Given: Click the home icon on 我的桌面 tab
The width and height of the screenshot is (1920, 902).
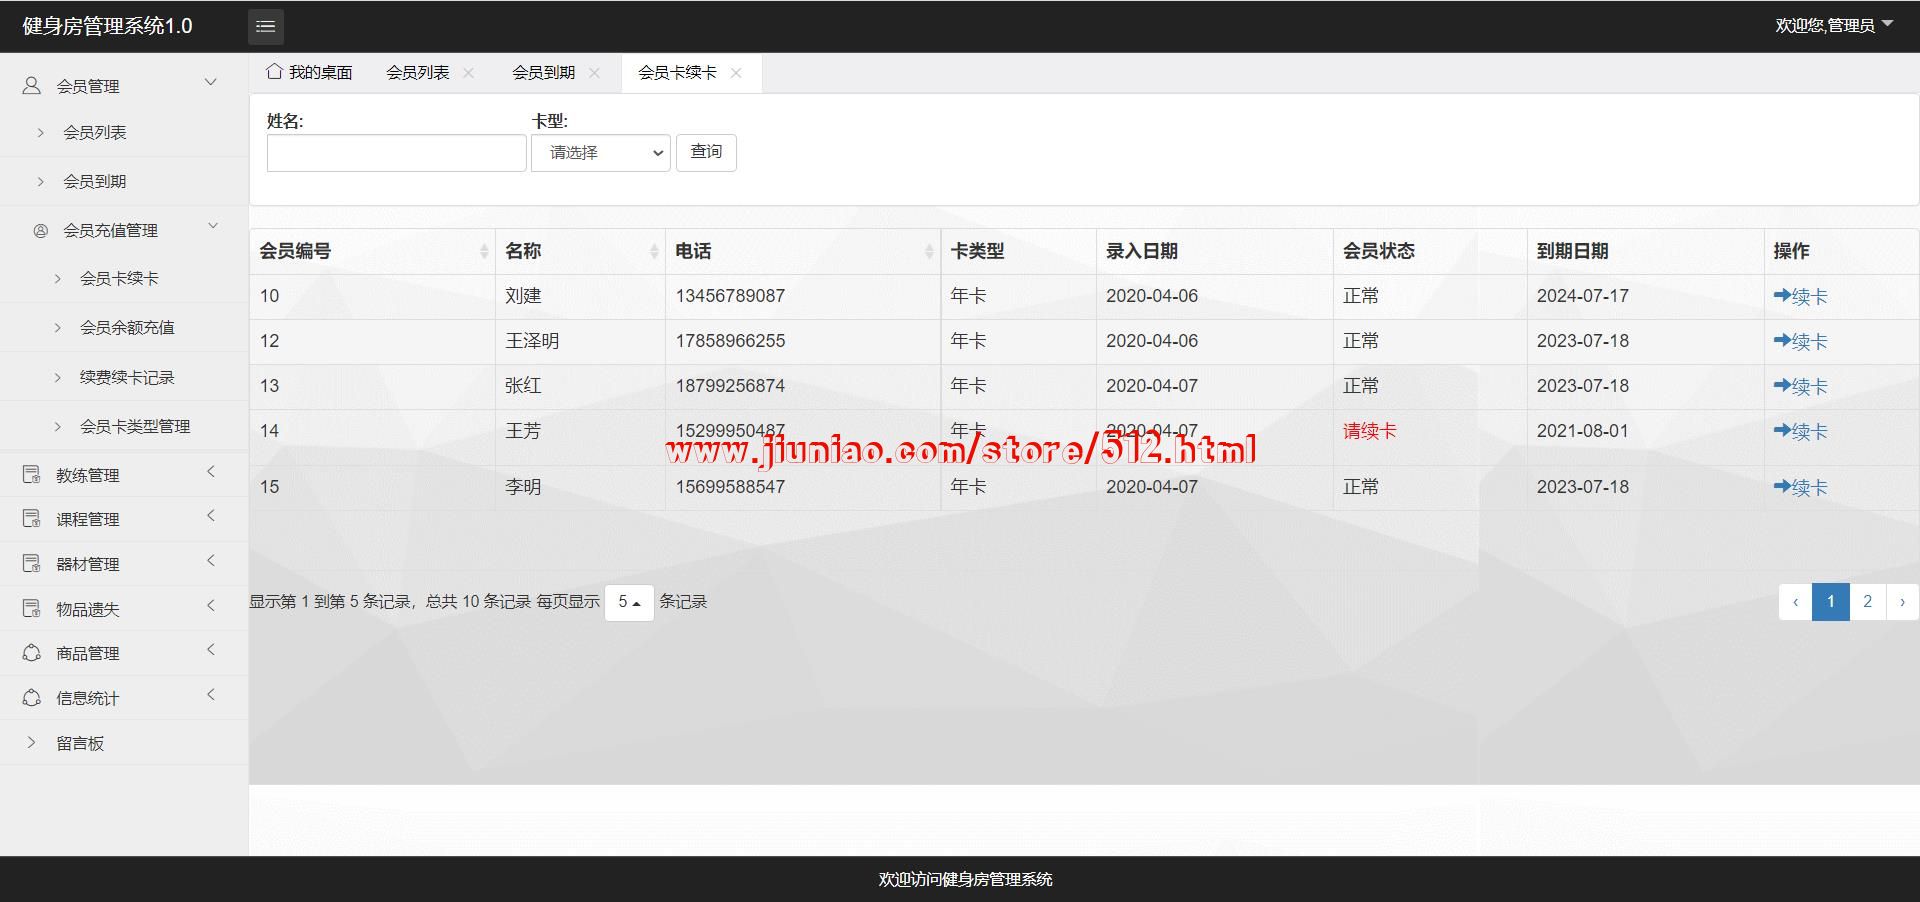Looking at the screenshot, I should 274,72.
